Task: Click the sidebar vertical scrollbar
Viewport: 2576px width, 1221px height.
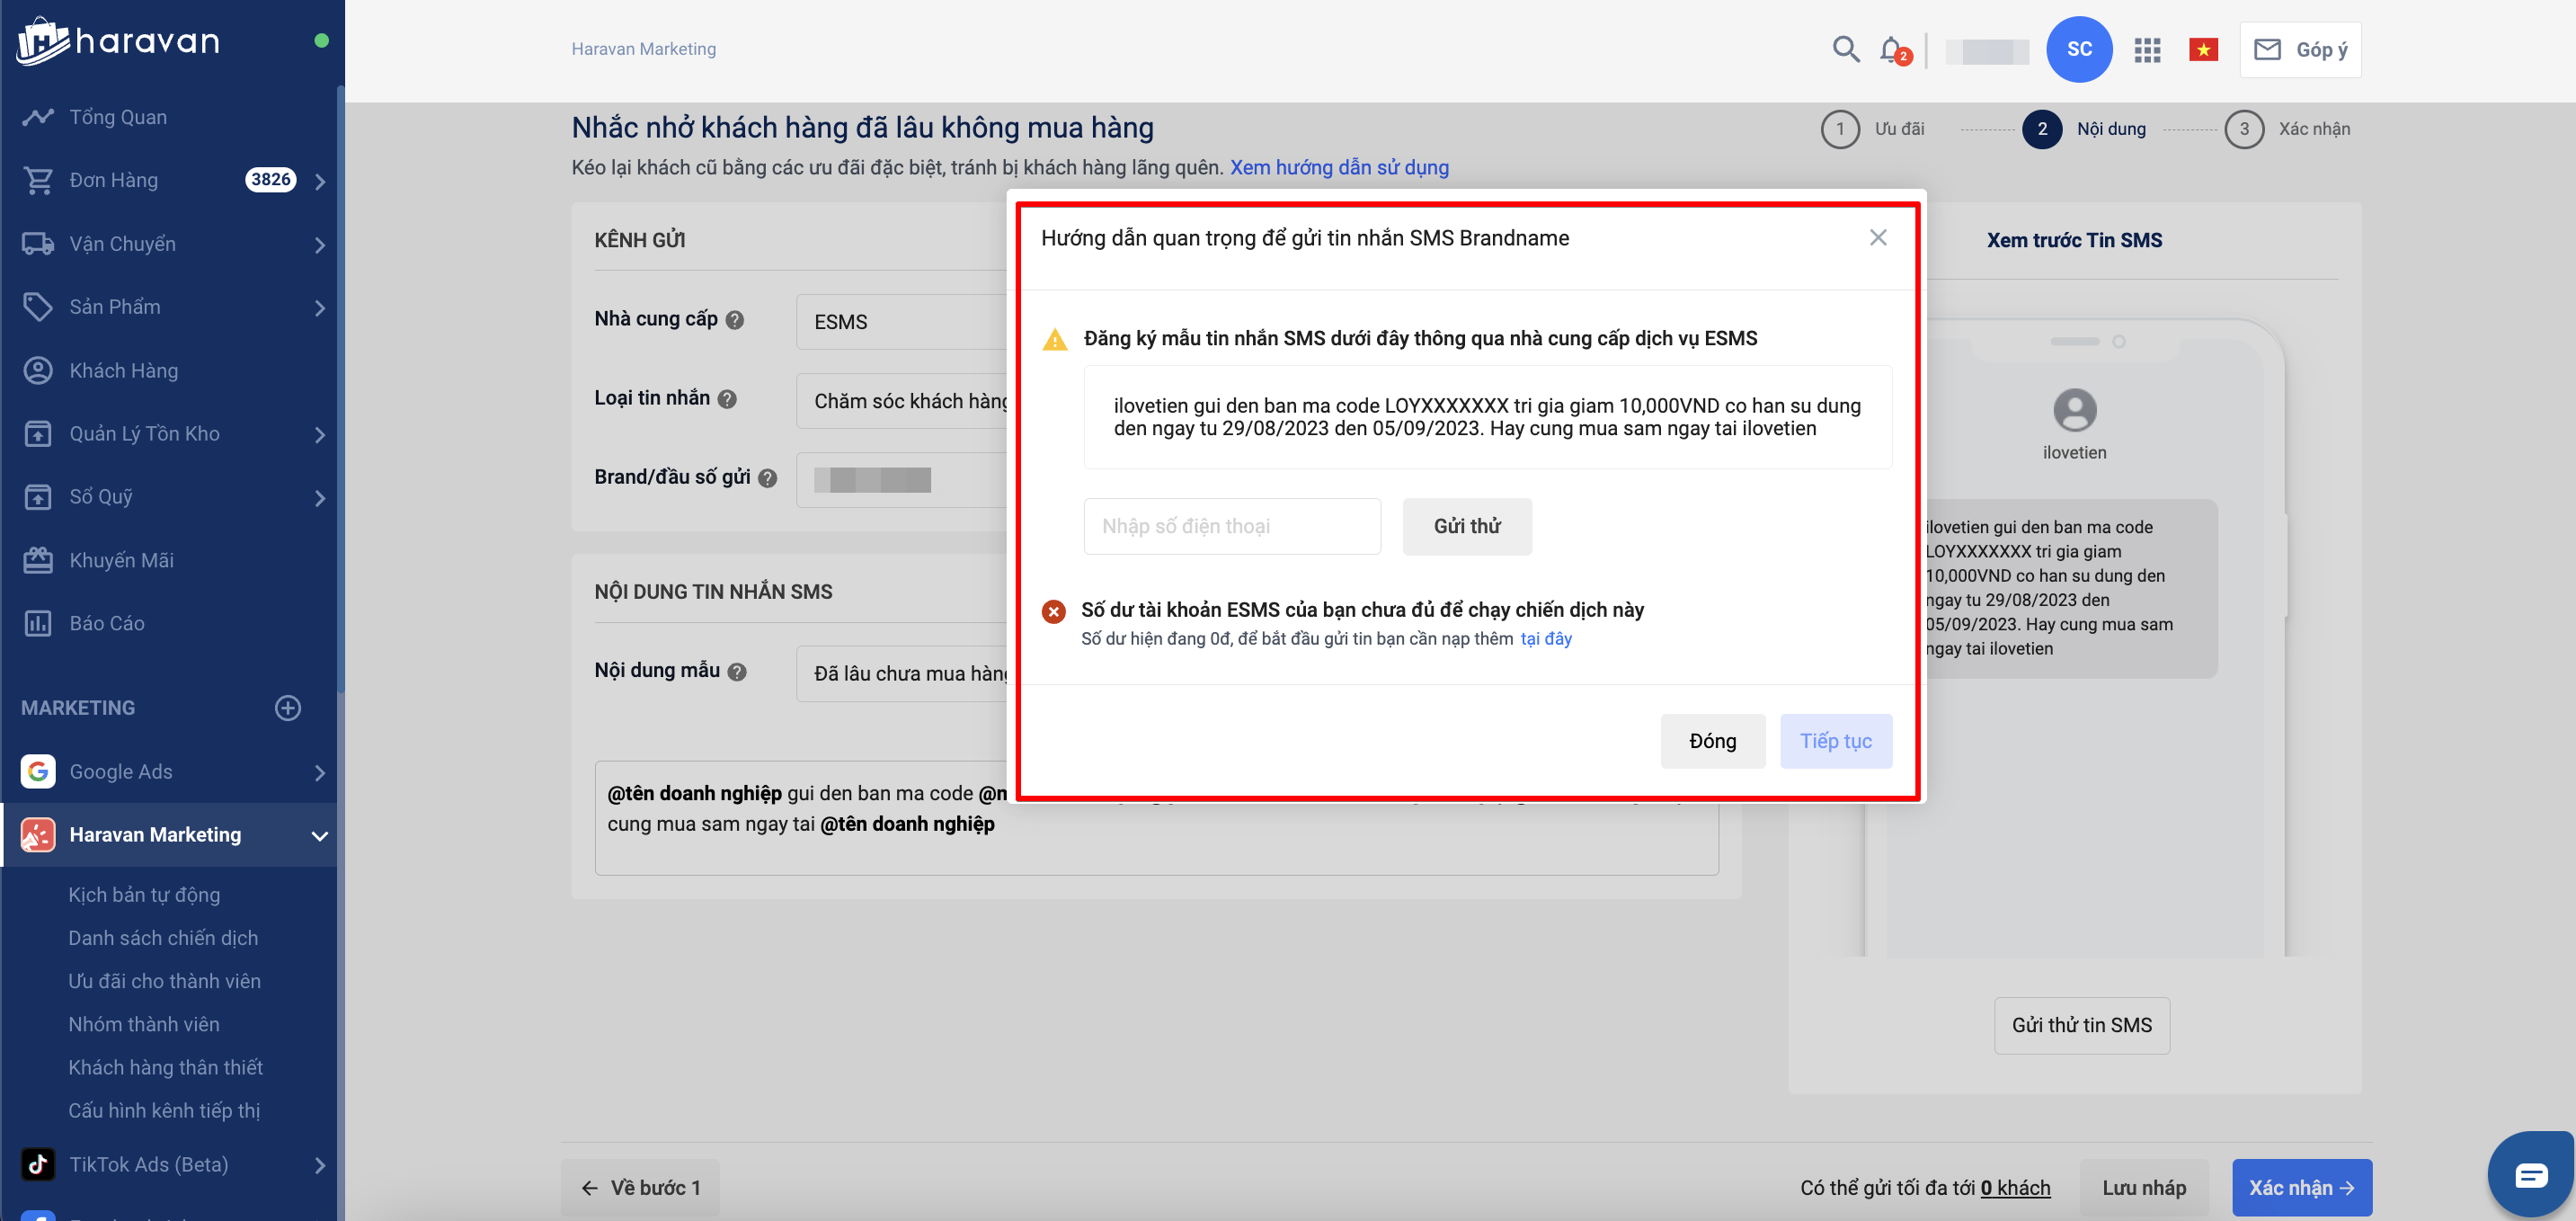Action: click(x=340, y=390)
